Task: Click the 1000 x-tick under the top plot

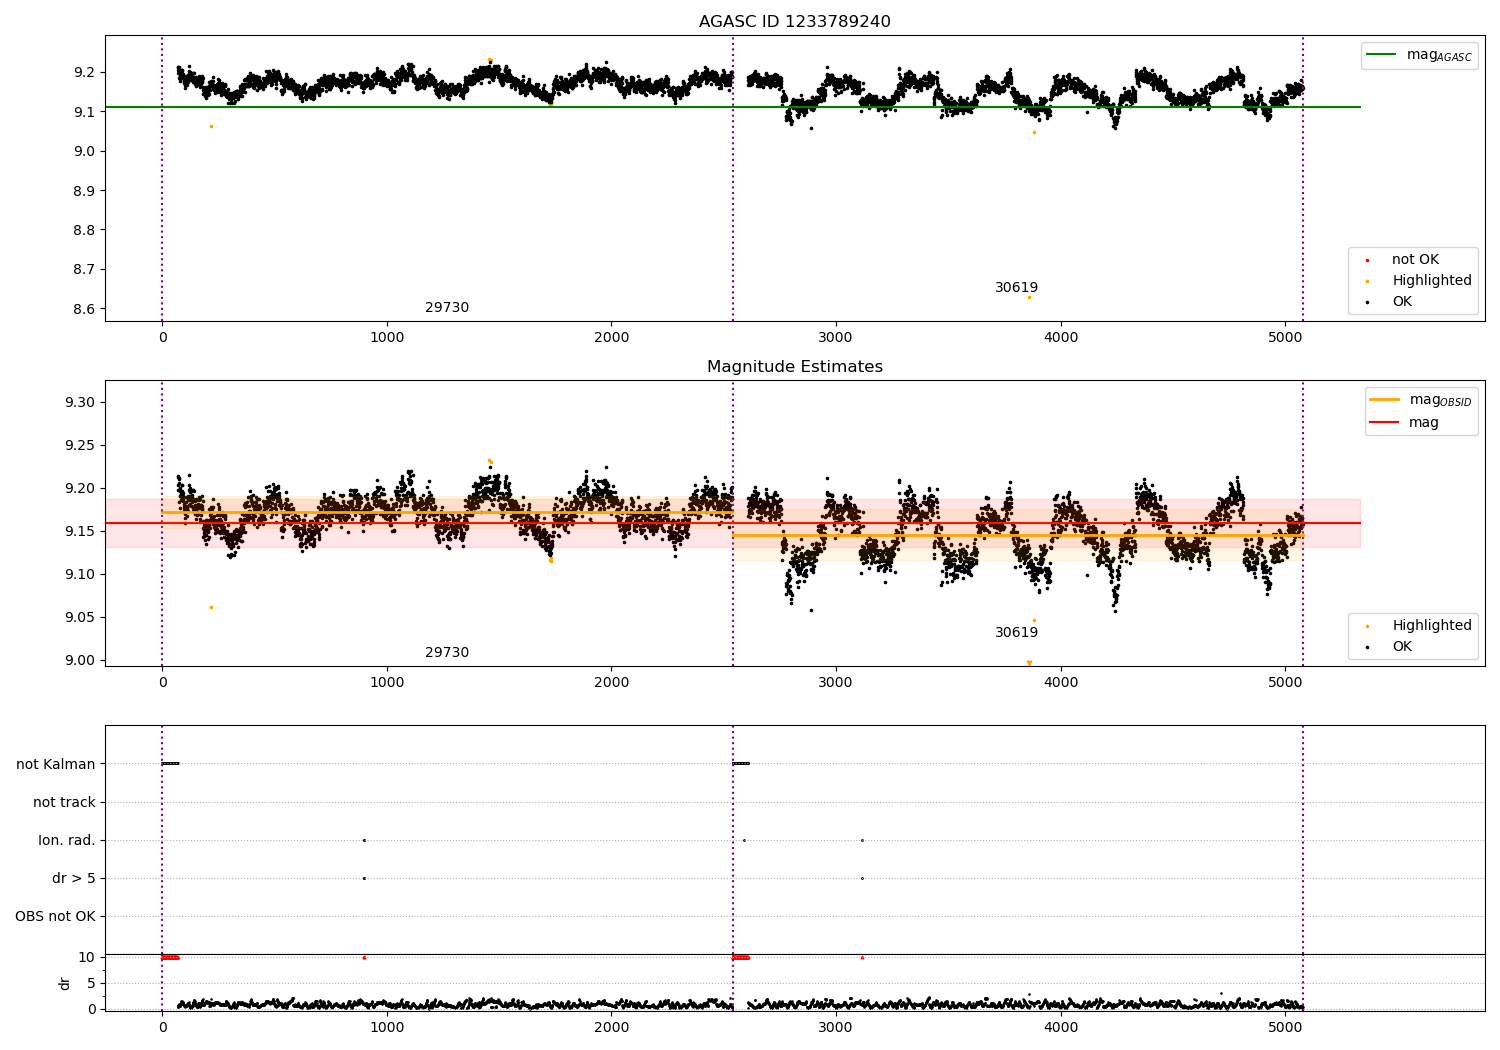Action: point(387,337)
